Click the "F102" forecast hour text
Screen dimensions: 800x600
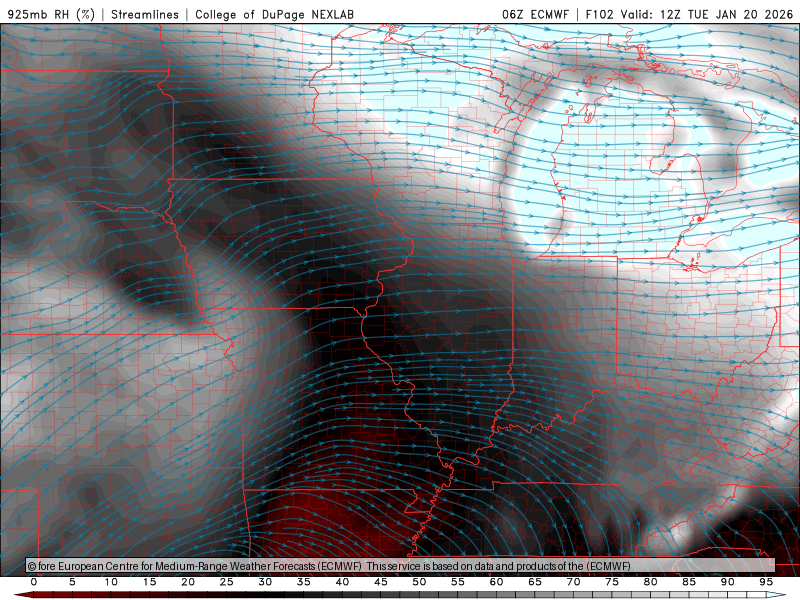point(599,15)
